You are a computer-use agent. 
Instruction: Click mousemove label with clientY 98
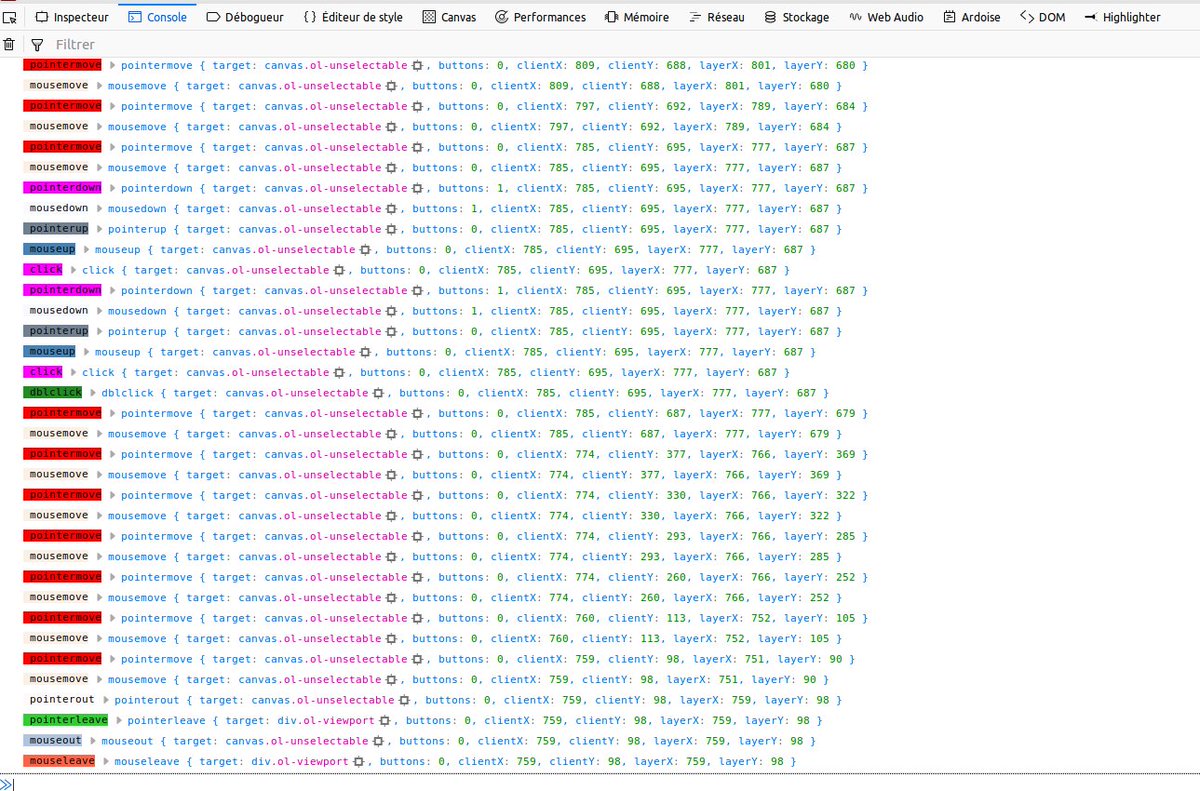58,680
